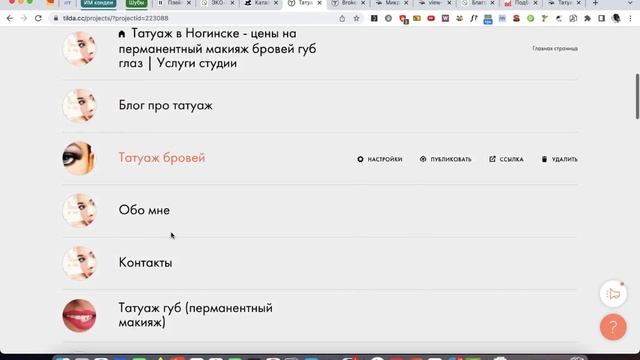
Task: Open settings via НАСТРОЙКИ button
Action: point(380,159)
